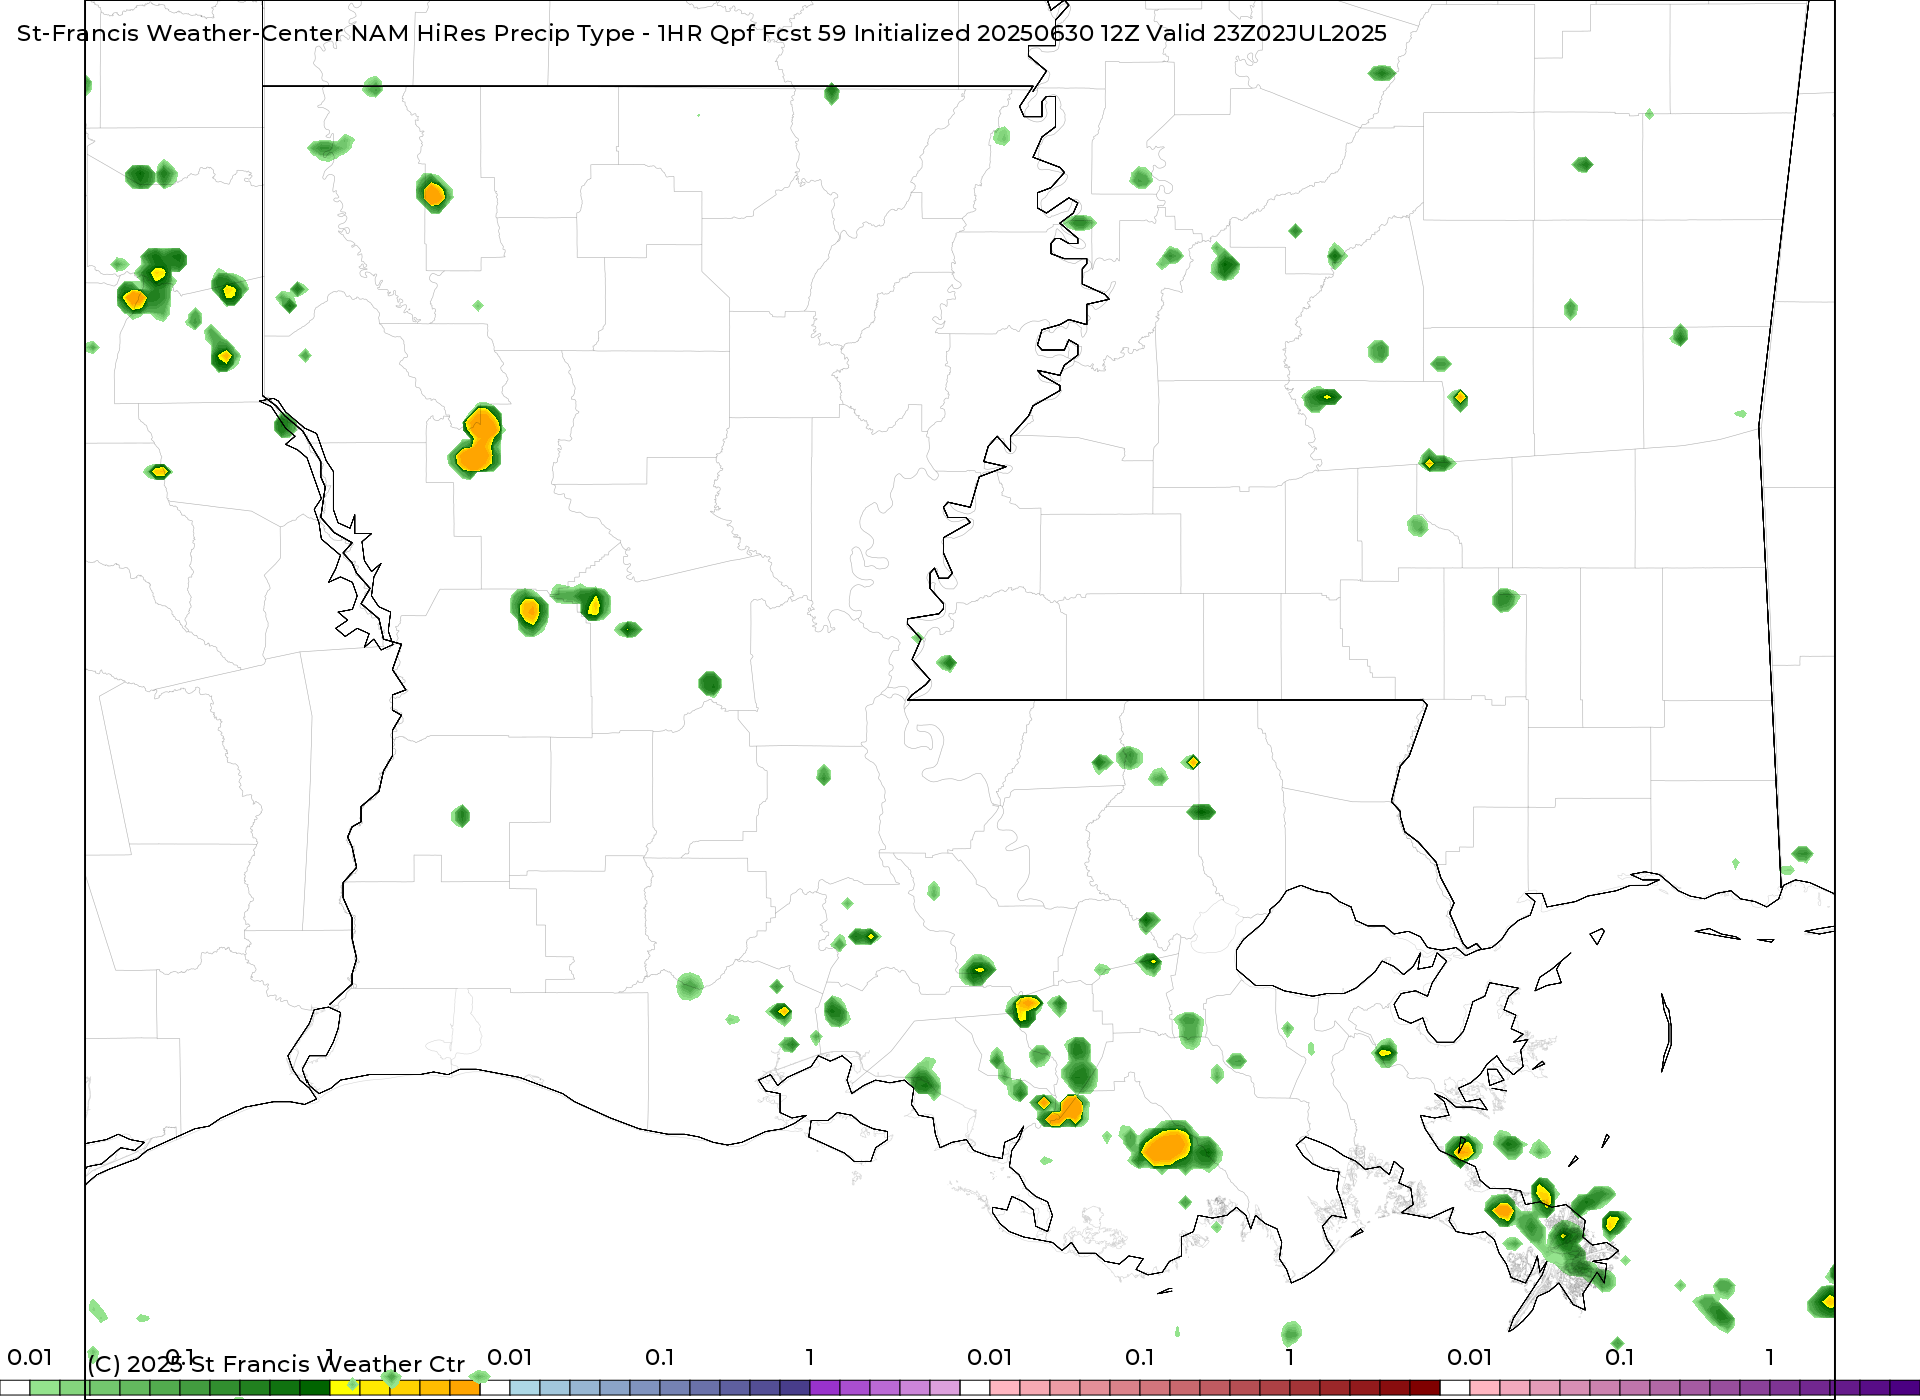Screen dimensions: 1920x1400
Task: Select the white swatch right after the maroon swatch
Action: click(x=1455, y=1388)
